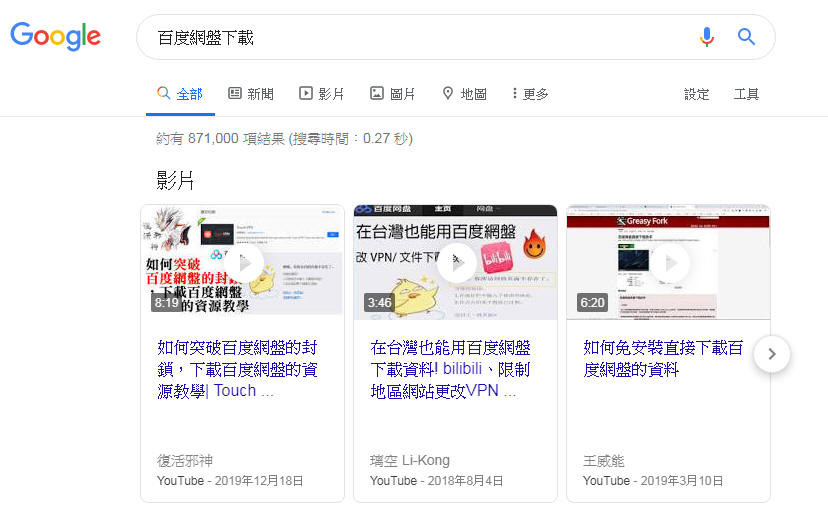Expand the 更多 menu
The image size is (828, 530).
[x=530, y=94]
